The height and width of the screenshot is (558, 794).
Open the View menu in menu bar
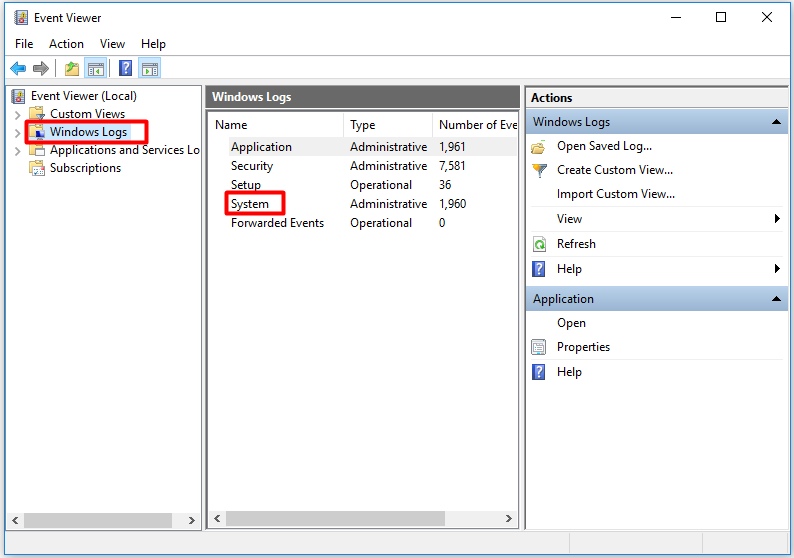[112, 44]
